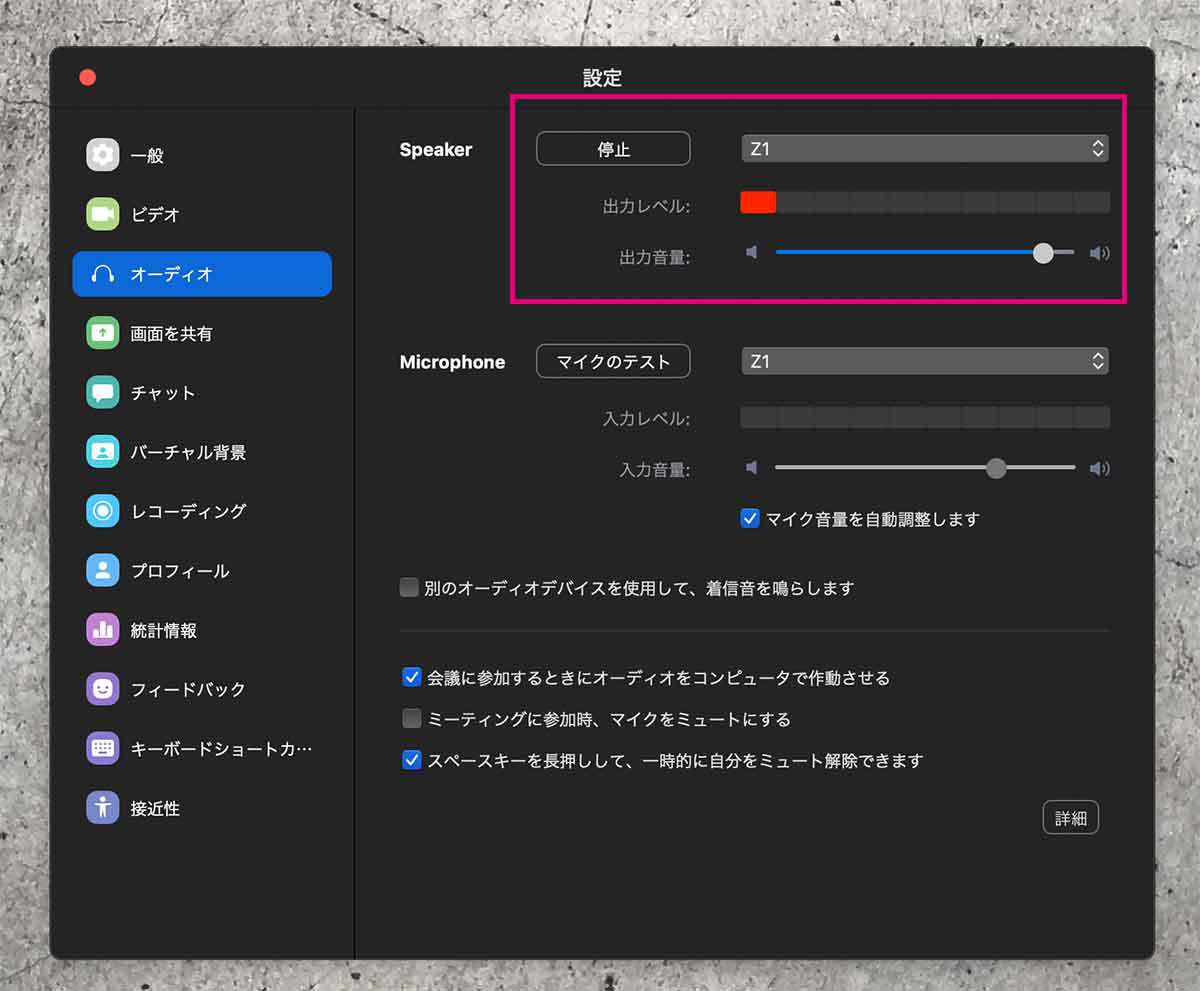This screenshot has height=991, width=1200.
Task: Select the 画面を共有 share screen icon
Action: pyautogui.click(x=102, y=333)
